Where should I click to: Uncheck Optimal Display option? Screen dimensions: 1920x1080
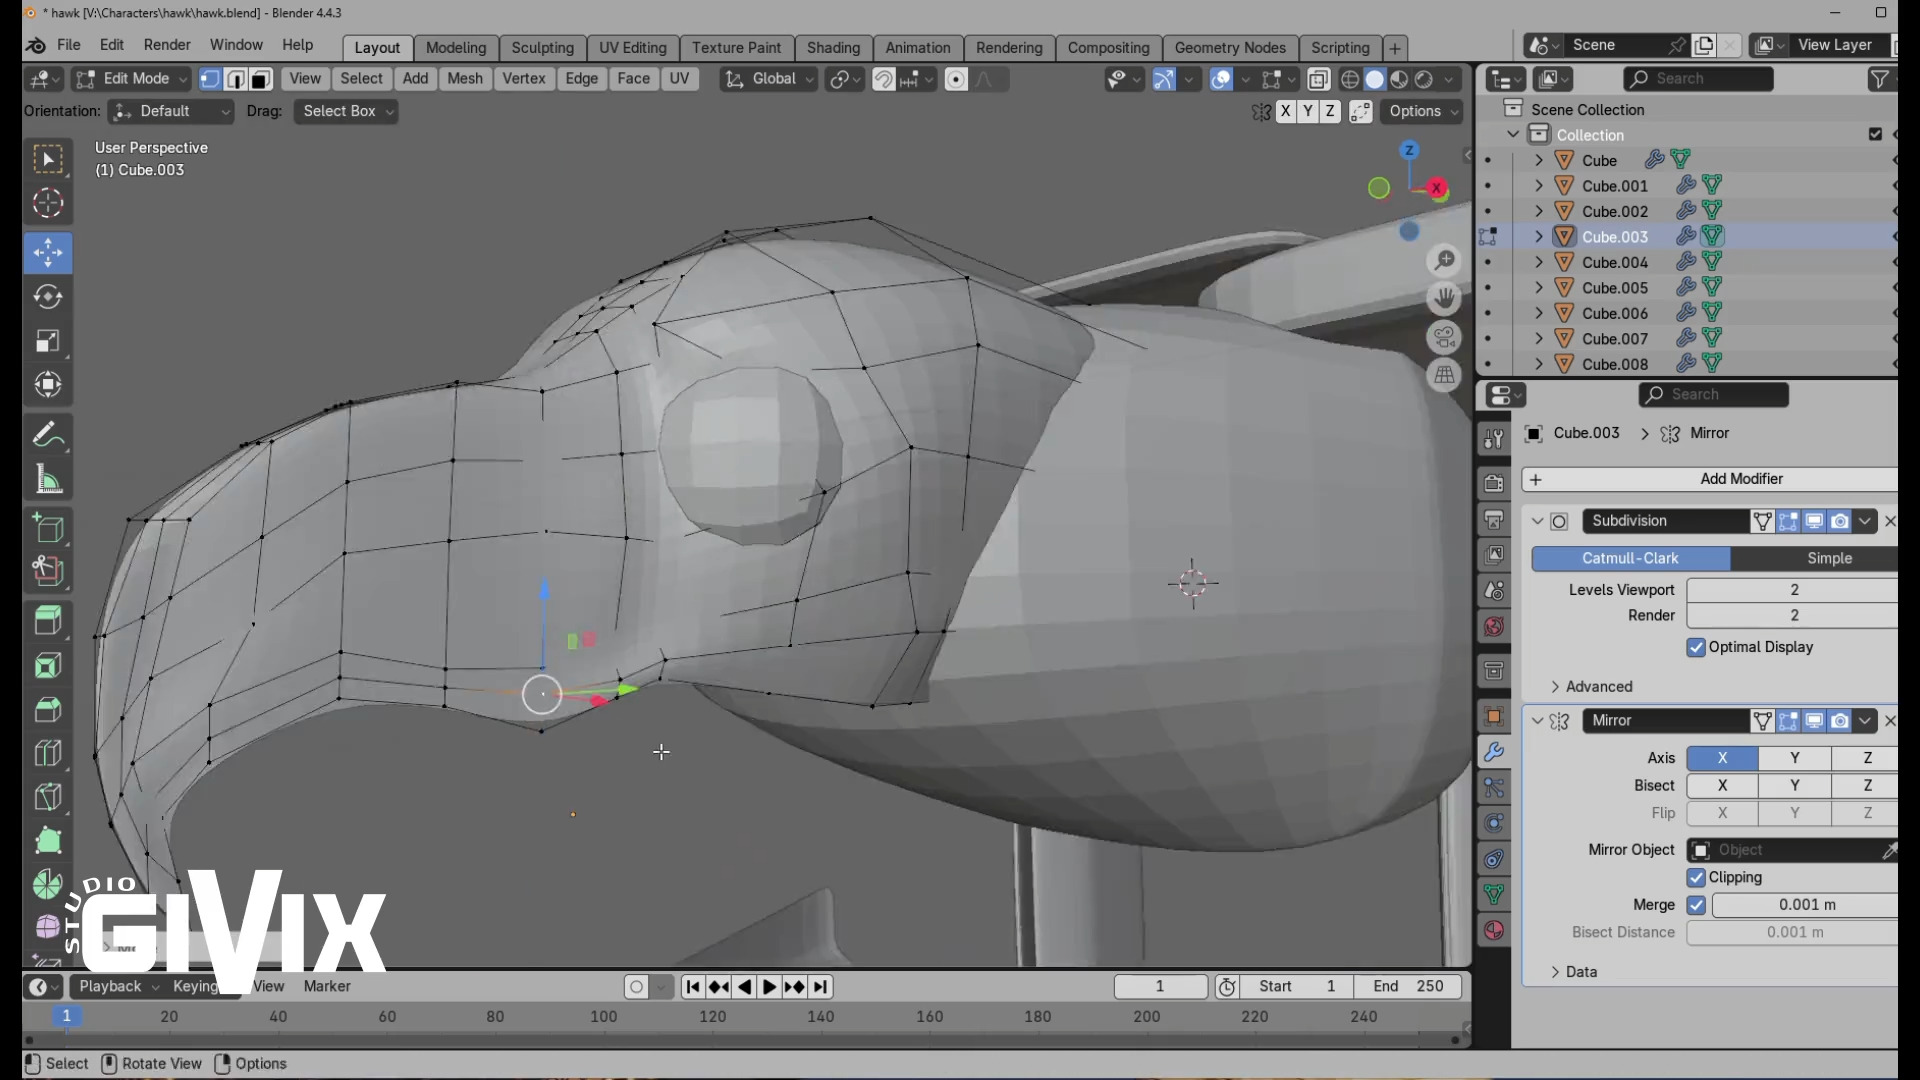(1696, 648)
